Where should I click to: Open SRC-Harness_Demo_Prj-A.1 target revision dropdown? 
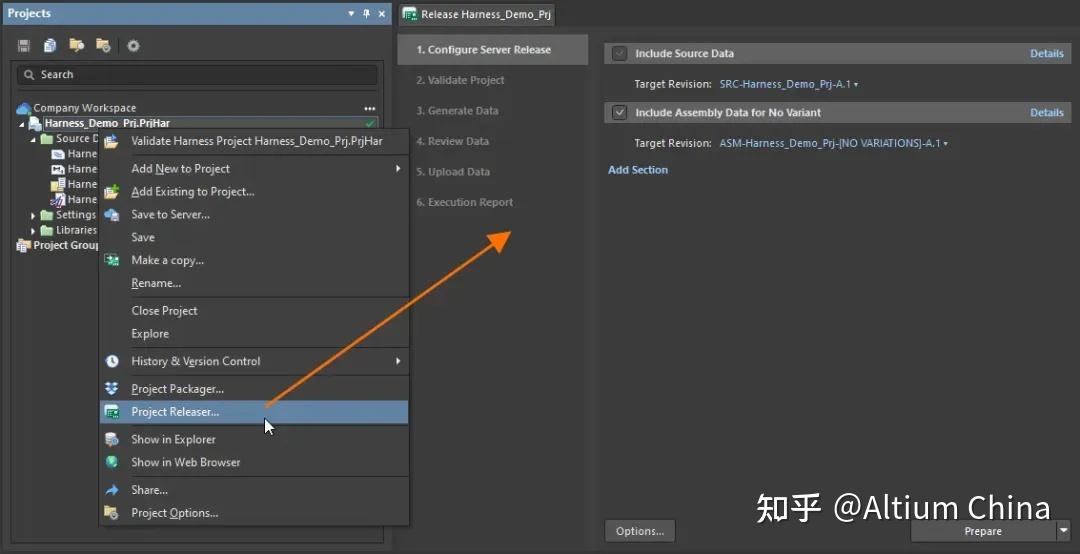pyautogui.click(x=789, y=84)
